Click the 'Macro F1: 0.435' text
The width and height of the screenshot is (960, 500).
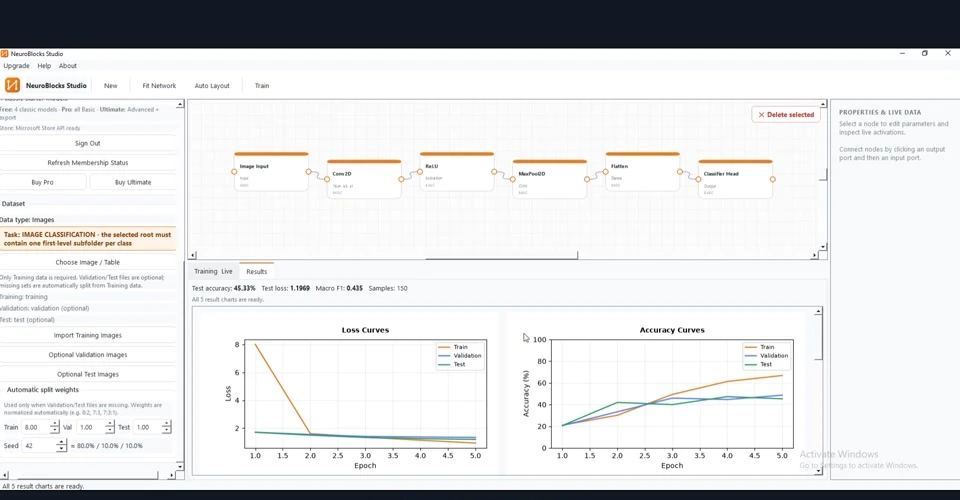(x=339, y=288)
